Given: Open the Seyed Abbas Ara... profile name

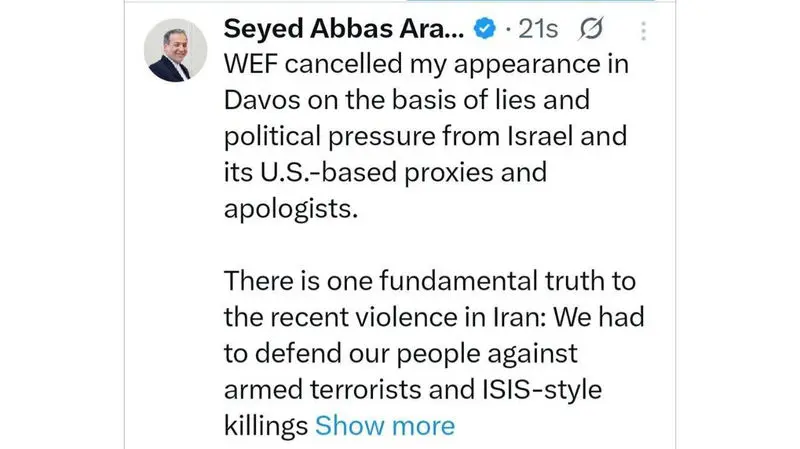Looking at the screenshot, I should [x=344, y=31].
